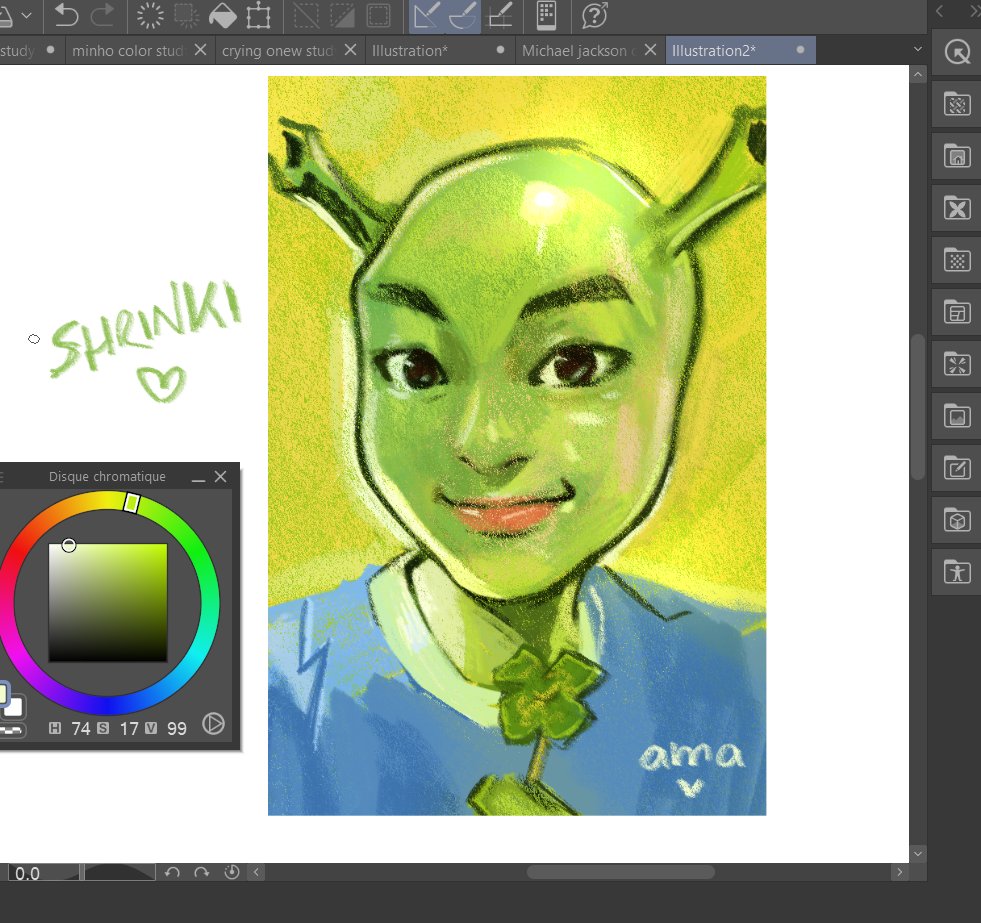Click the S saturation label
981x923 pixels.
(x=103, y=728)
